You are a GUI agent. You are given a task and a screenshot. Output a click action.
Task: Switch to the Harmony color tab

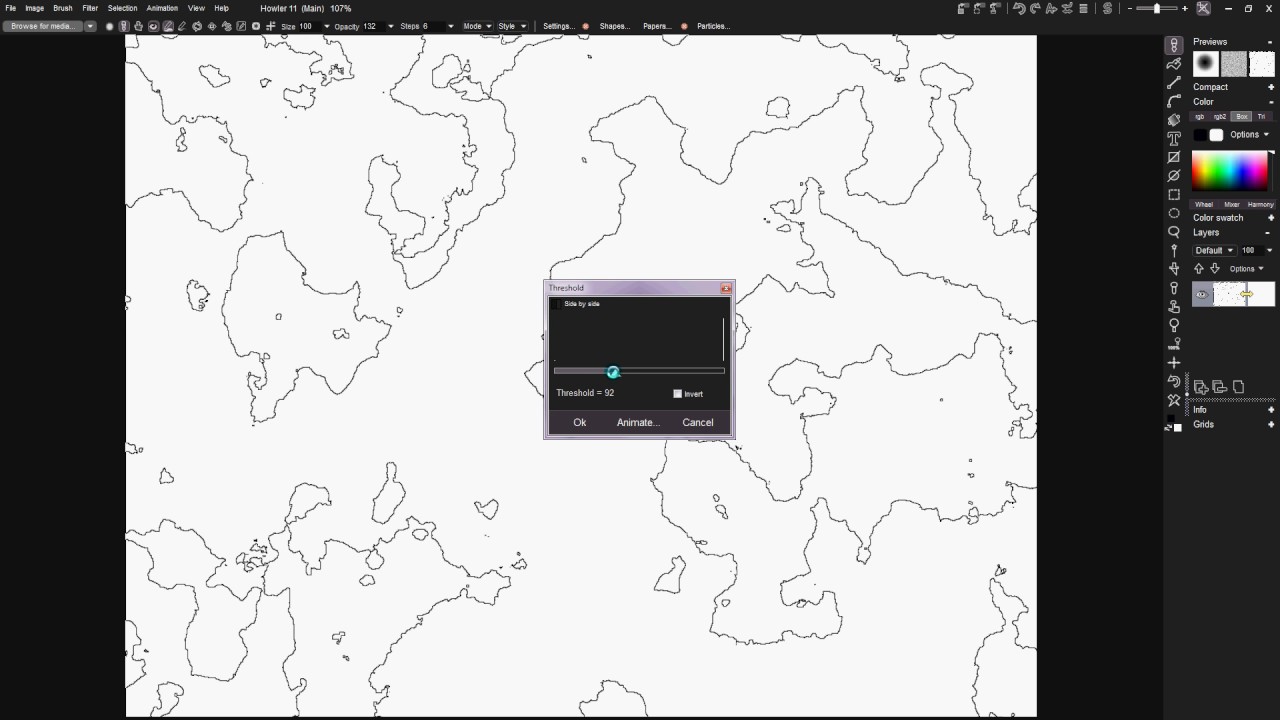1260,204
